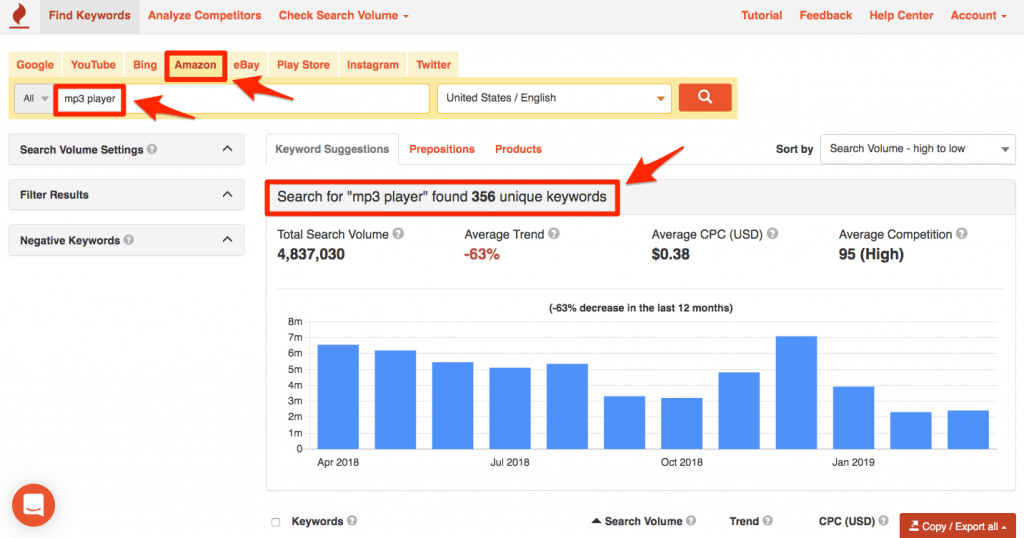Click the tallest bar in the chart

click(796, 392)
